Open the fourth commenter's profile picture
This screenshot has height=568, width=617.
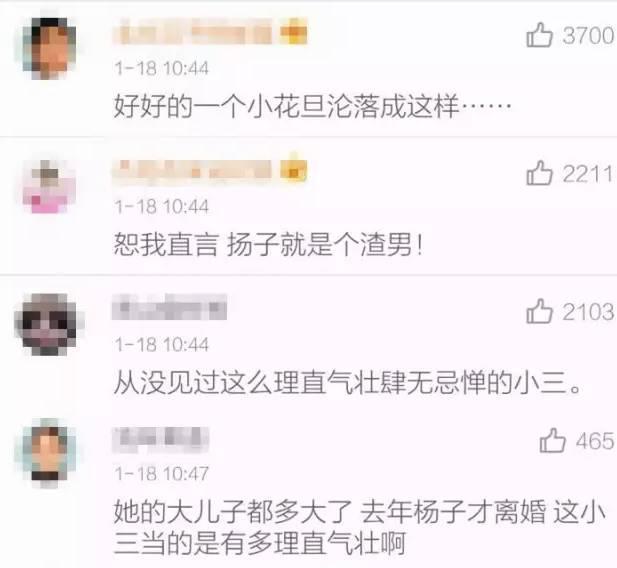click(49, 453)
